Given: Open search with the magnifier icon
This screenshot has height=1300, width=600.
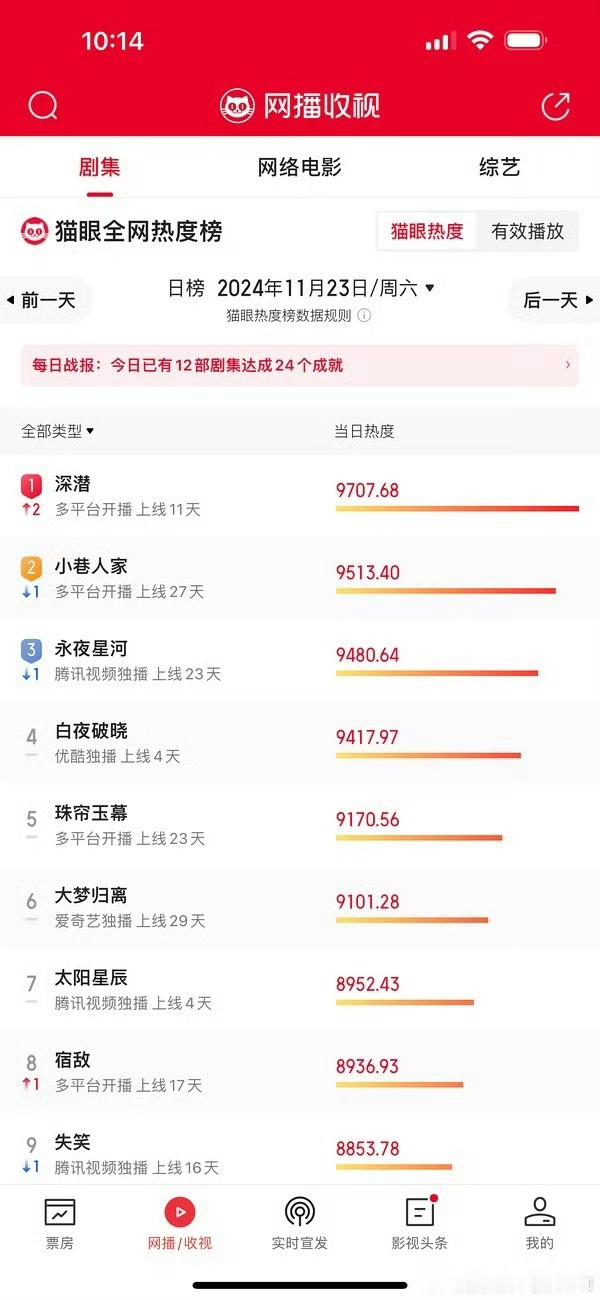Looking at the screenshot, I should pyautogui.click(x=43, y=106).
